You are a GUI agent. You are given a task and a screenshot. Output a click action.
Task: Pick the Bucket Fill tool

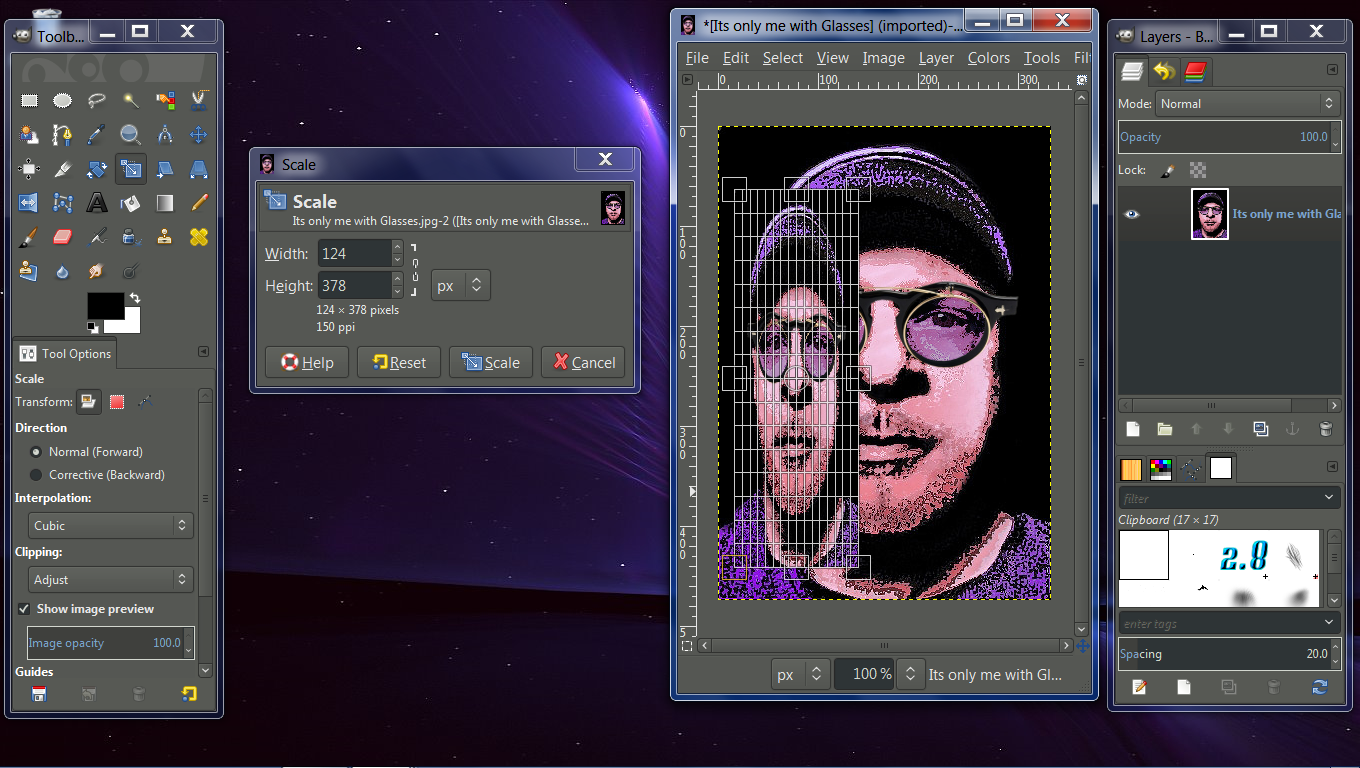[x=131, y=203]
